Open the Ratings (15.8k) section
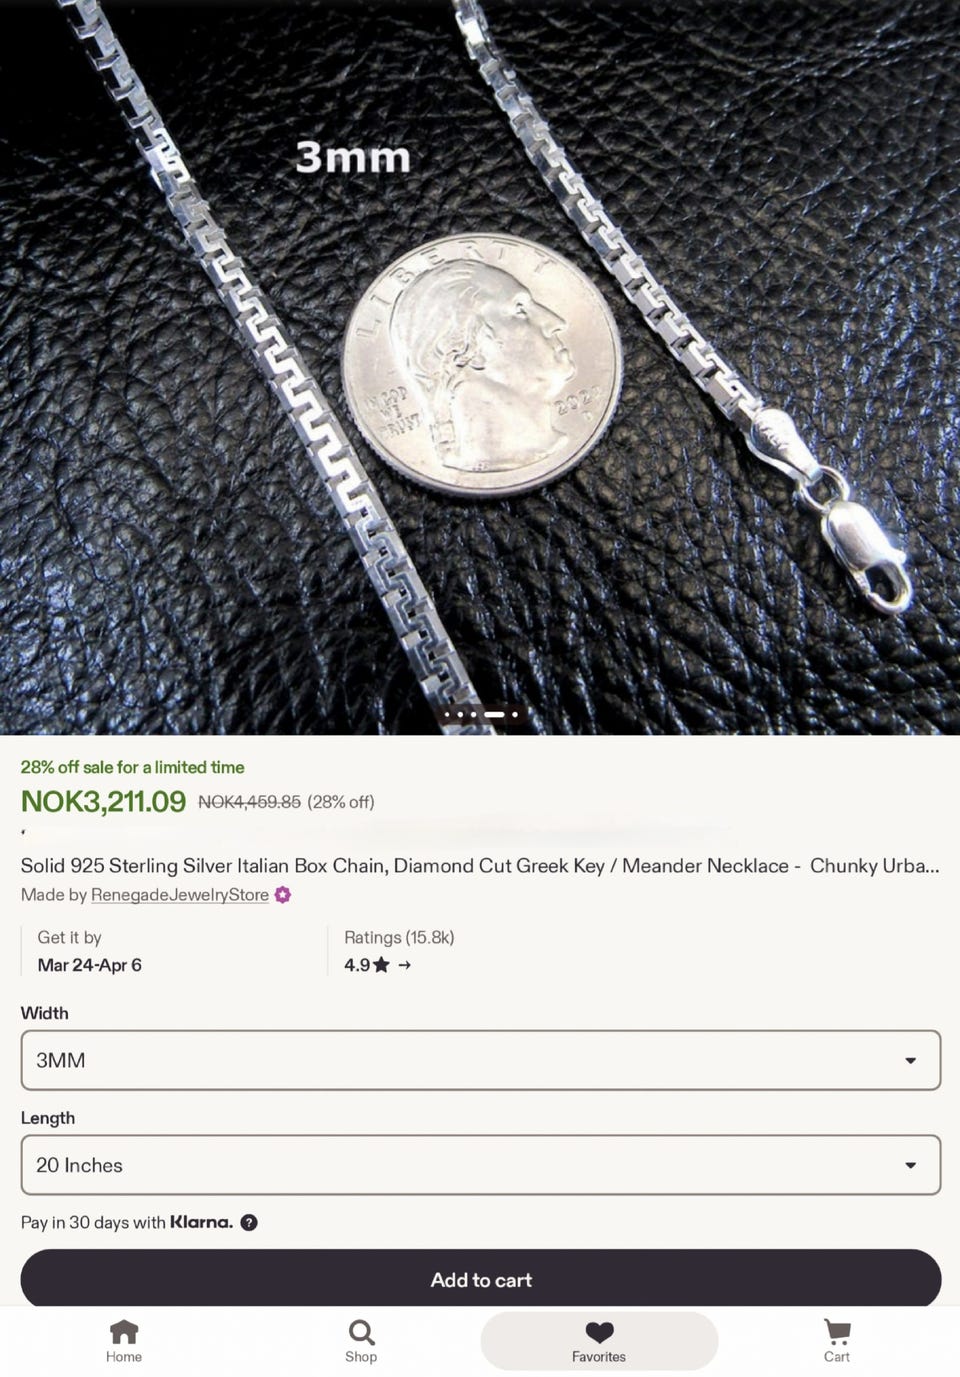 click(x=399, y=937)
